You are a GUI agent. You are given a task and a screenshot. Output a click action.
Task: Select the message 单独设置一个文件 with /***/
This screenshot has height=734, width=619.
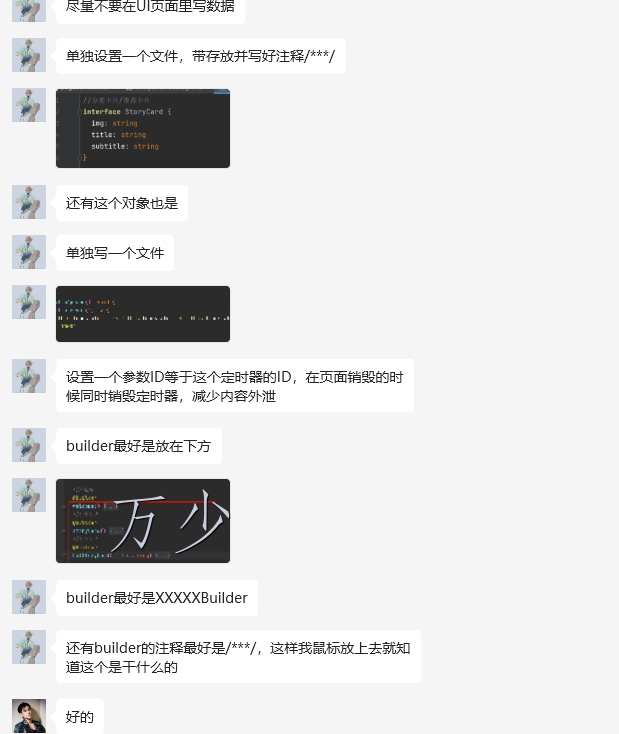(x=200, y=56)
